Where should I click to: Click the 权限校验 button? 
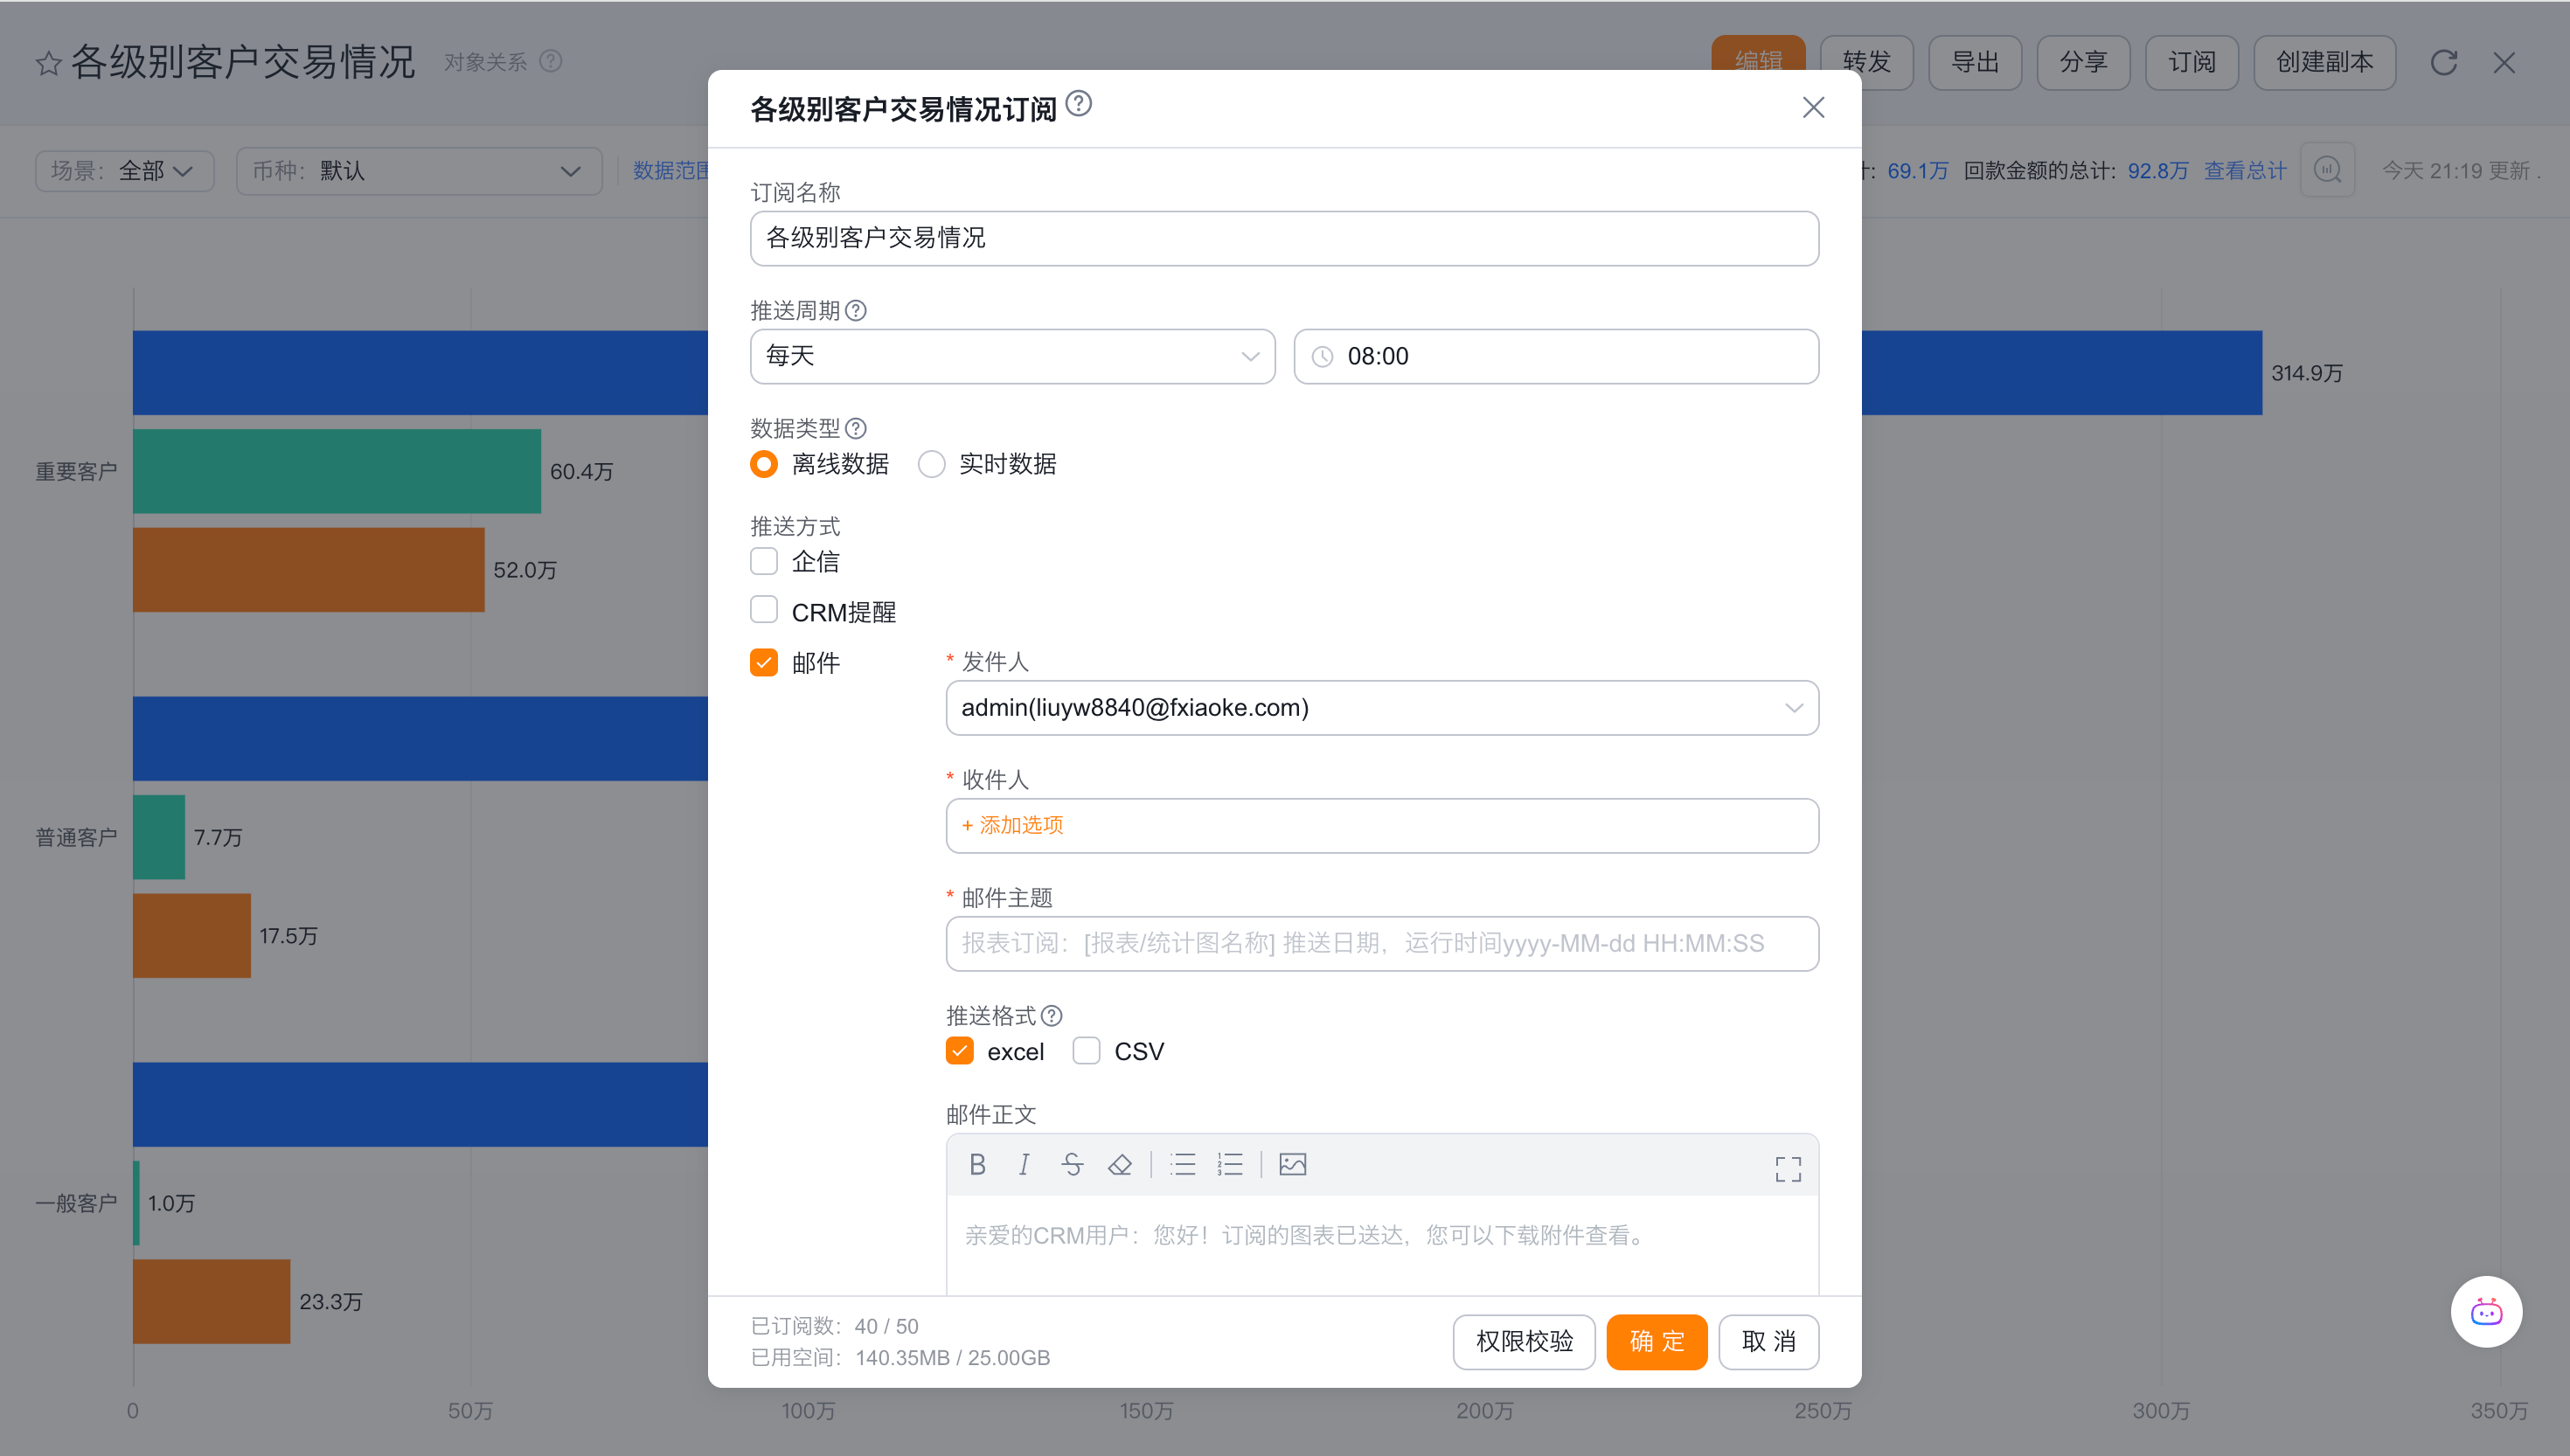point(1524,1342)
